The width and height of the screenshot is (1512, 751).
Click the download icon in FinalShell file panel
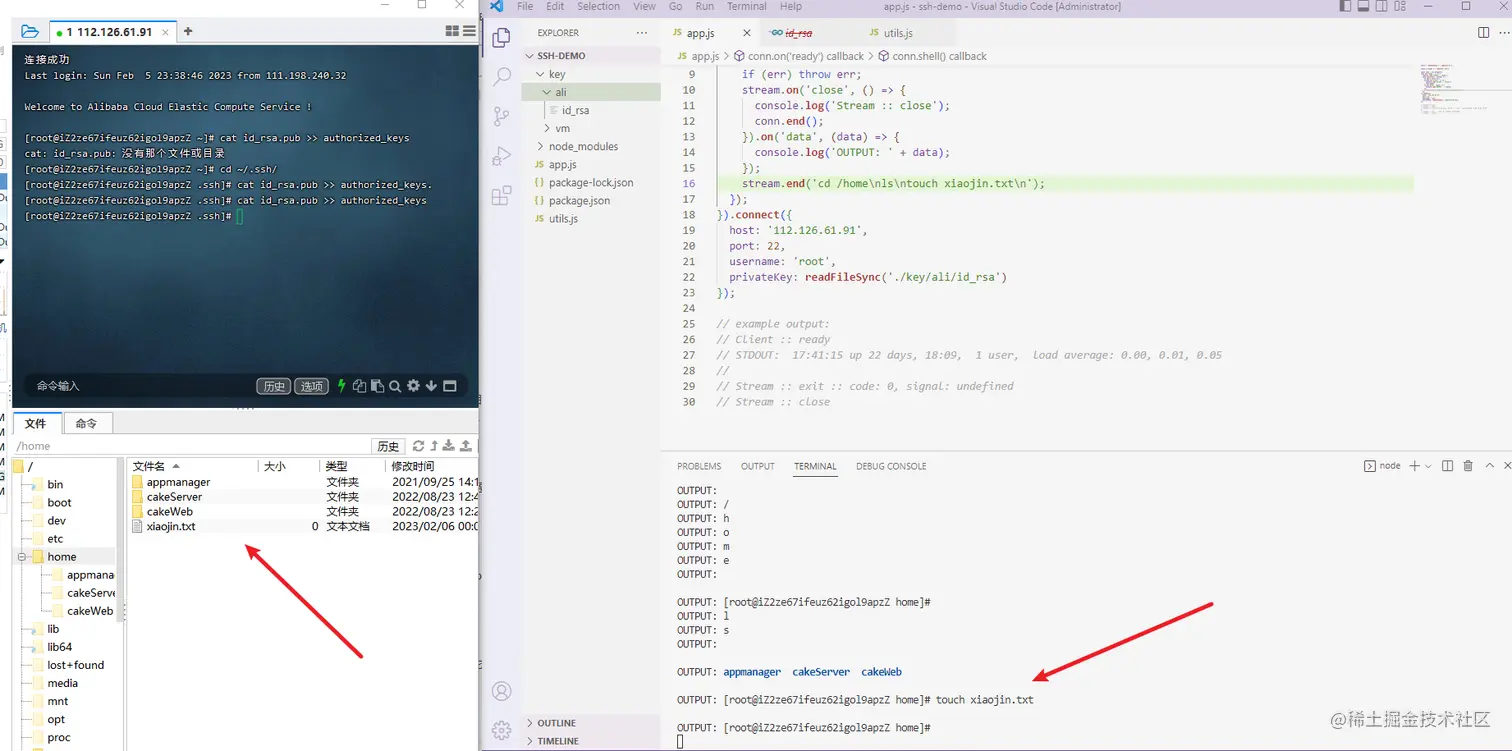[449, 446]
